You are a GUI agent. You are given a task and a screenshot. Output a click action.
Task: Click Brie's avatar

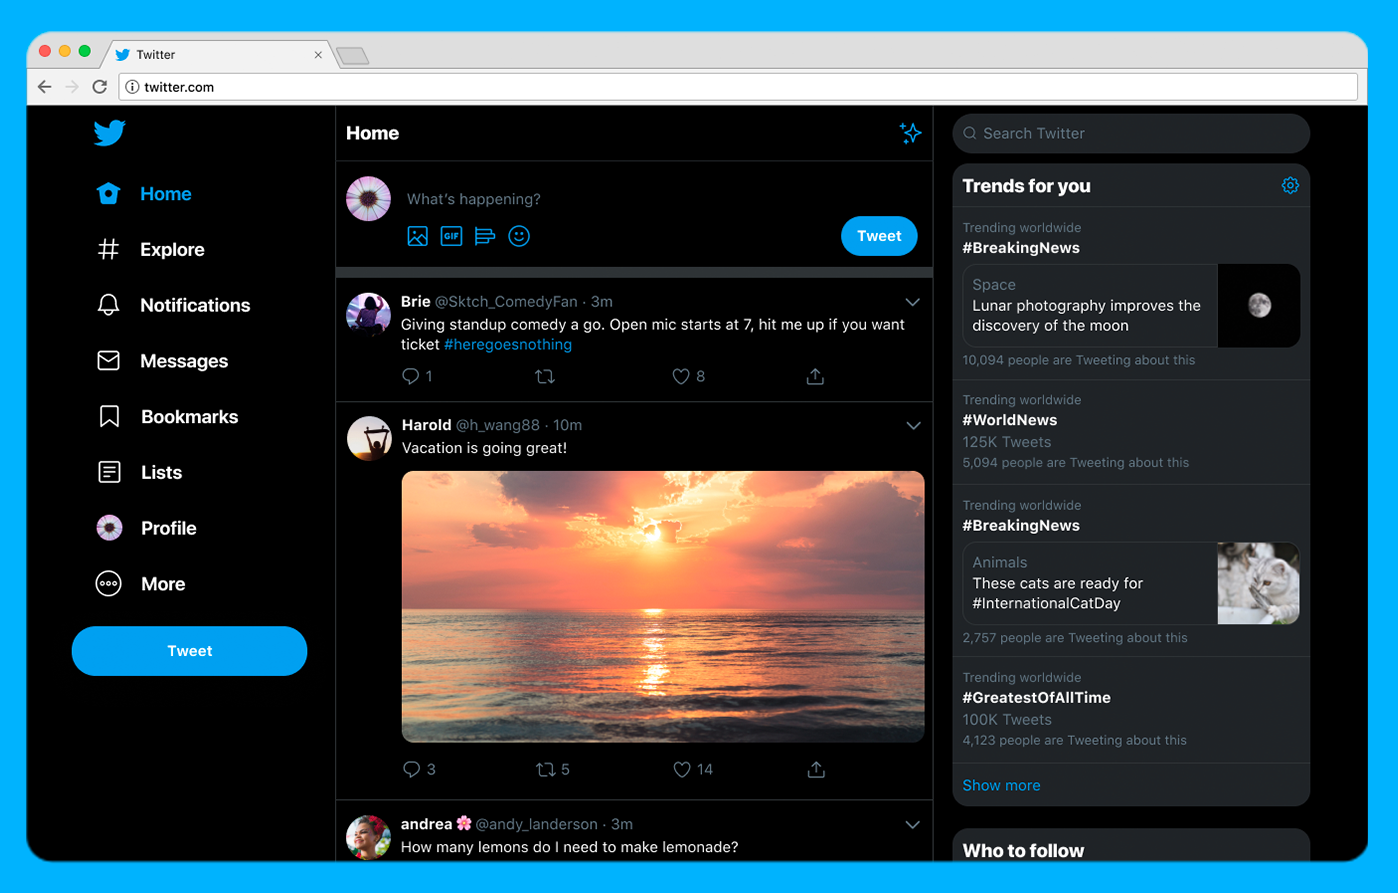(x=368, y=314)
